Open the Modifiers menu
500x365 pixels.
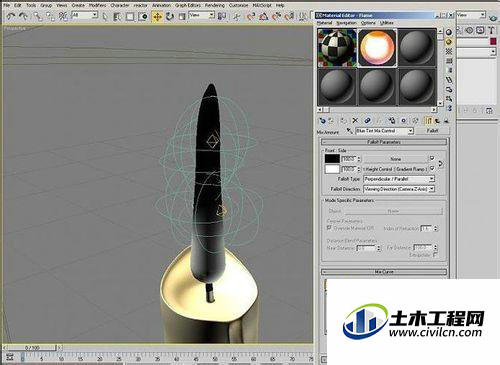[97, 5]
